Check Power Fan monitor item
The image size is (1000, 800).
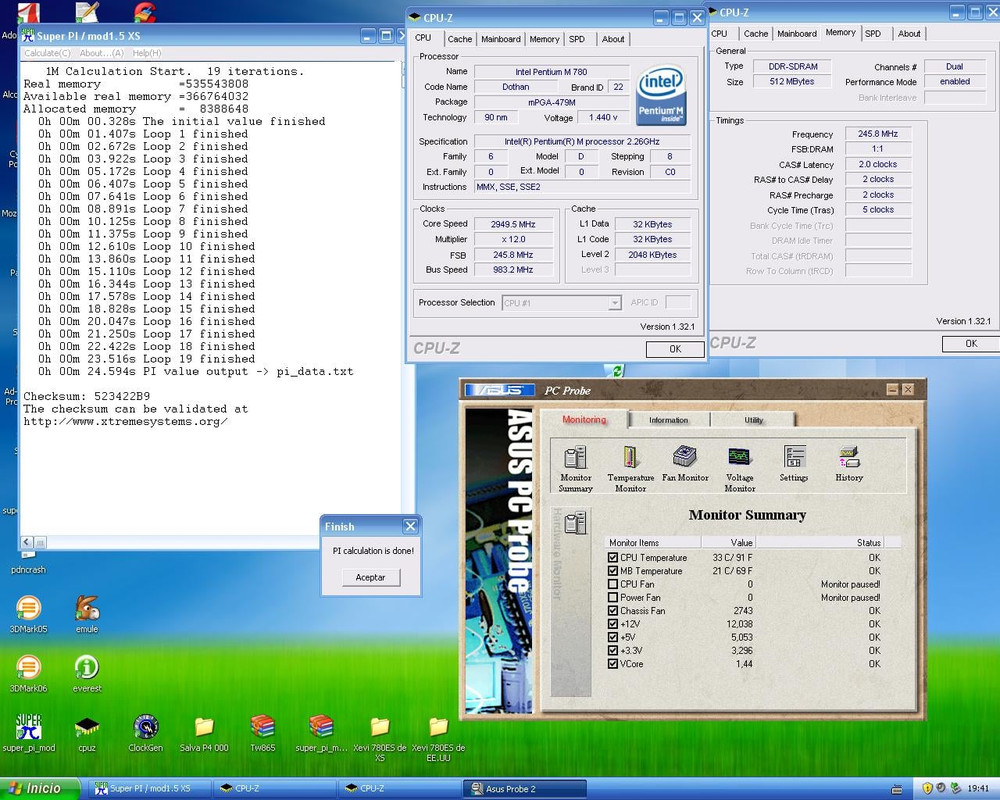click(x=613, y=598)
